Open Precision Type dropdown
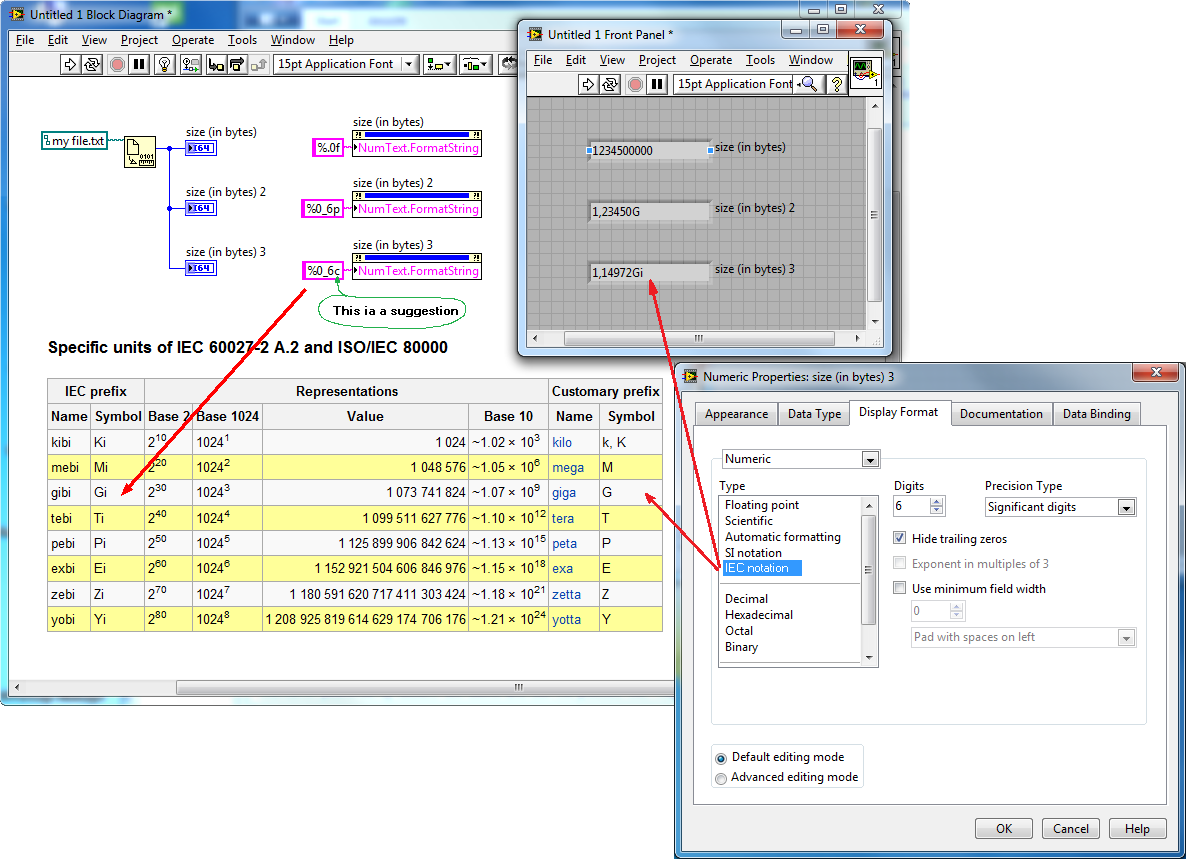1191x863 pixels. (x=1126, y=507)
